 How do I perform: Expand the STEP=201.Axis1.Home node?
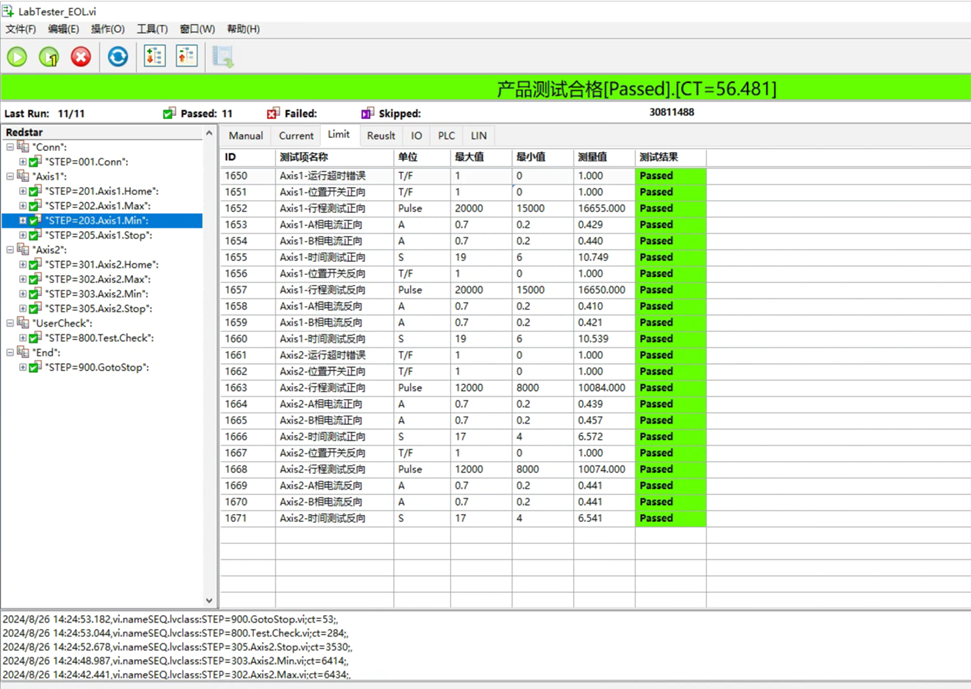pos(23,191)
